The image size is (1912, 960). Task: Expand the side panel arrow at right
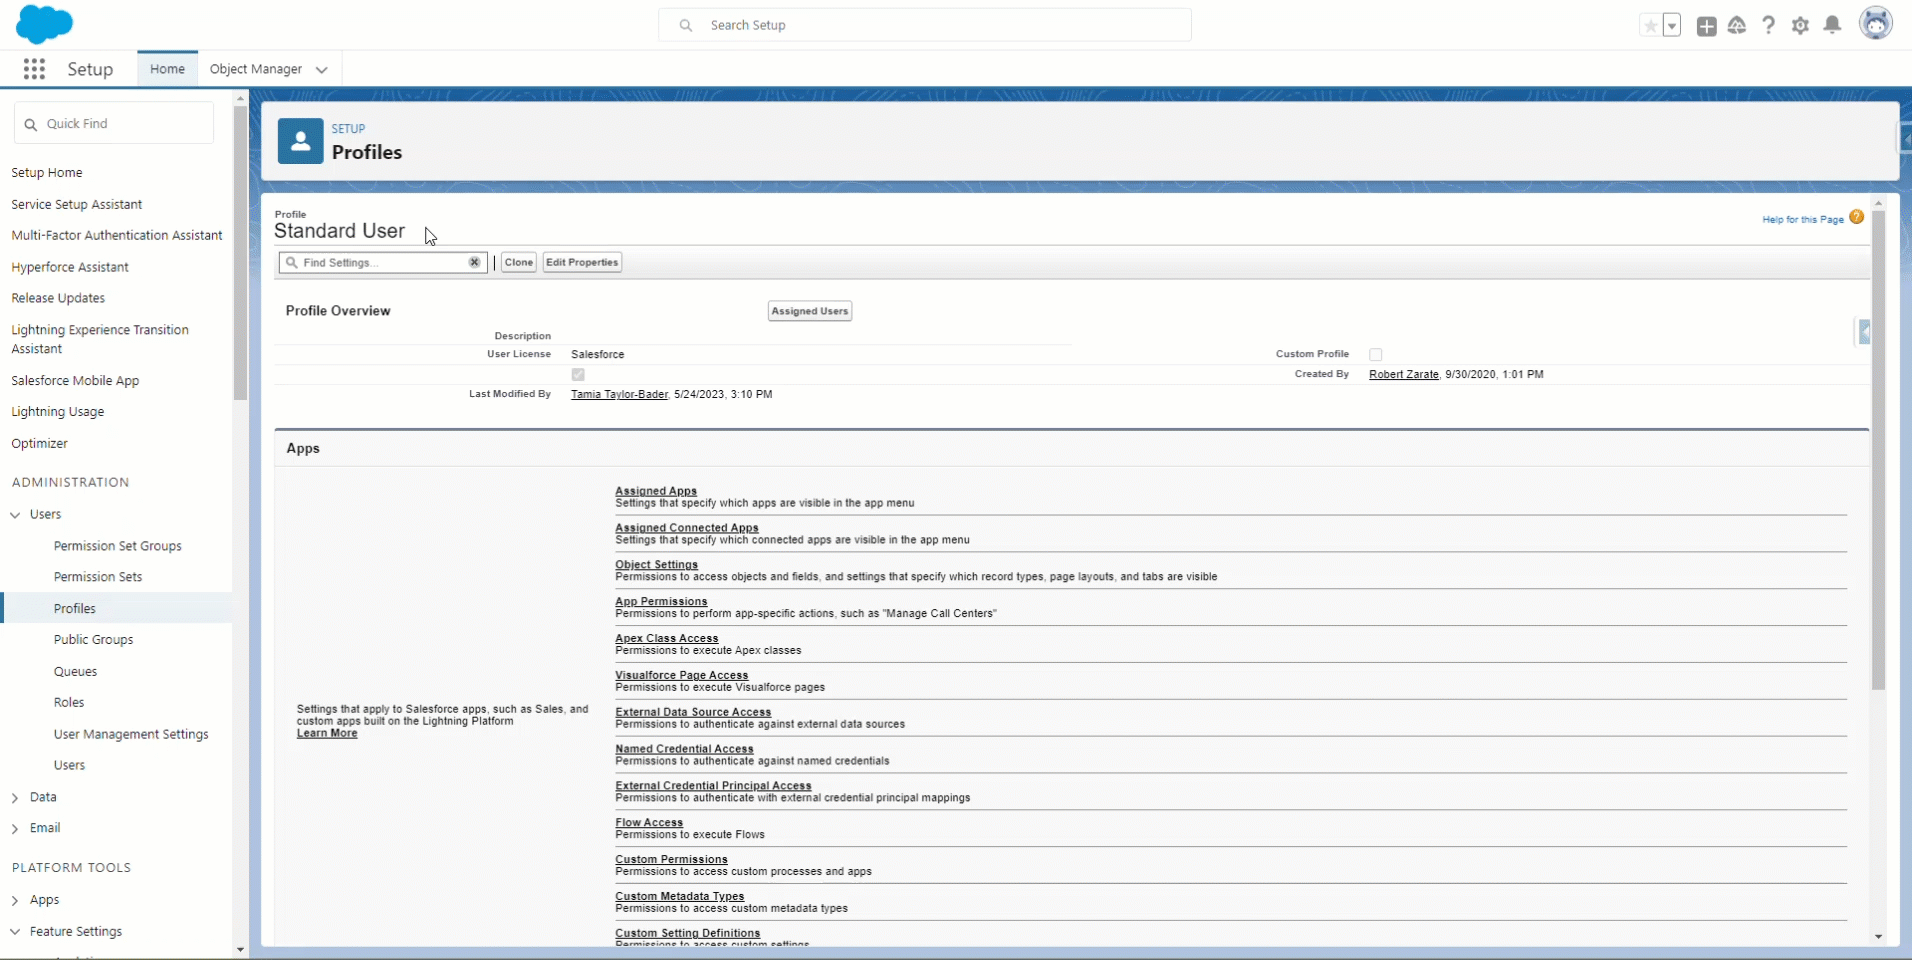click(x=1864, y=332)
